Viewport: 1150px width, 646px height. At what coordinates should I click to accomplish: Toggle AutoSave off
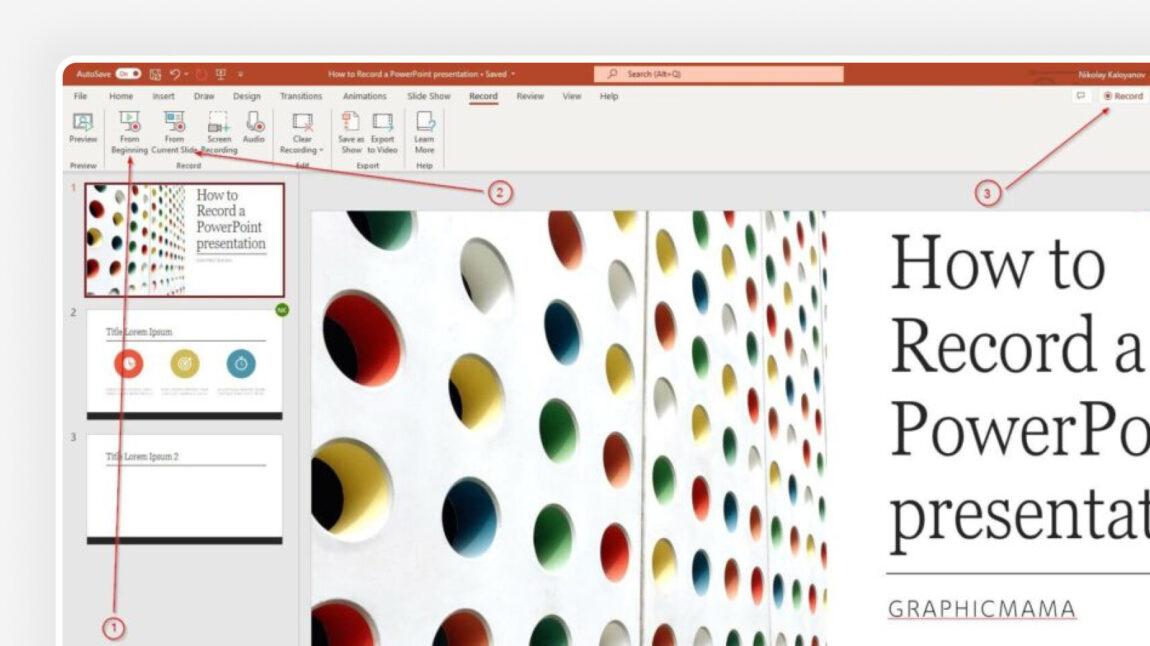point(126,74)
